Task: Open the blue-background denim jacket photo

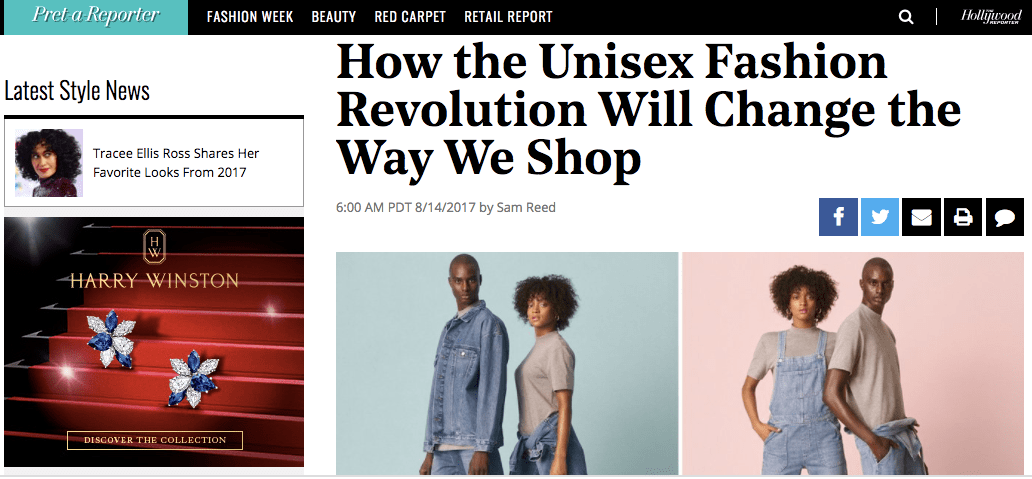Action: pyautogui.click(x=507, y=363)
